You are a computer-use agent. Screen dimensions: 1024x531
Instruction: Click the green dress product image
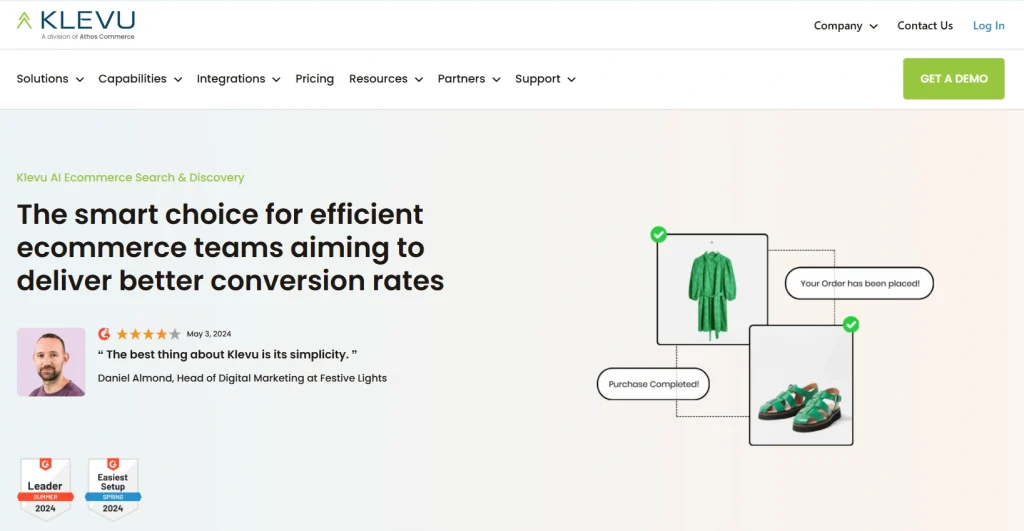click(712, 289)
